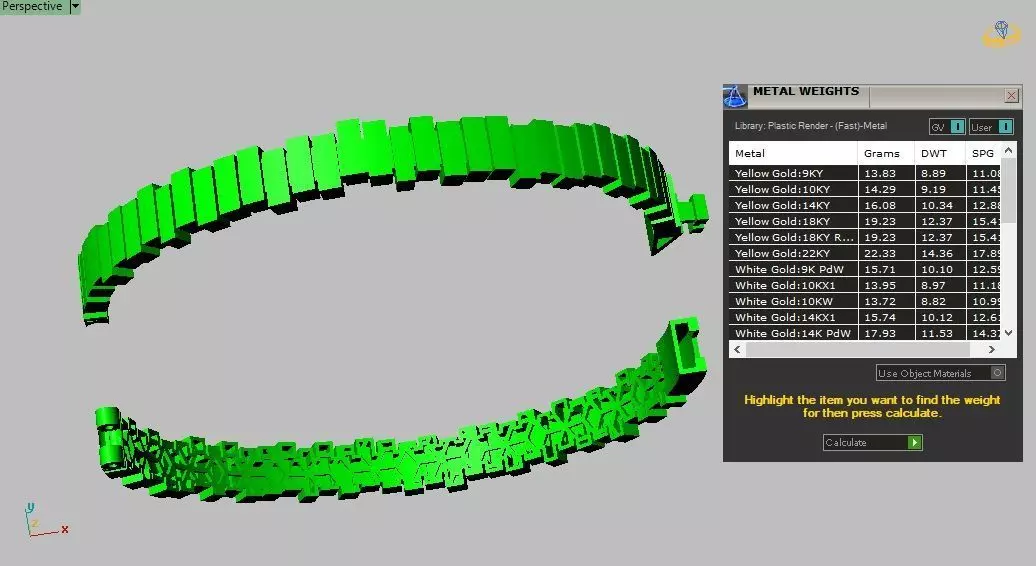1036x566 pixels.
Task: Click the 16.08 grams cell
Action: (x=886, y=205)
